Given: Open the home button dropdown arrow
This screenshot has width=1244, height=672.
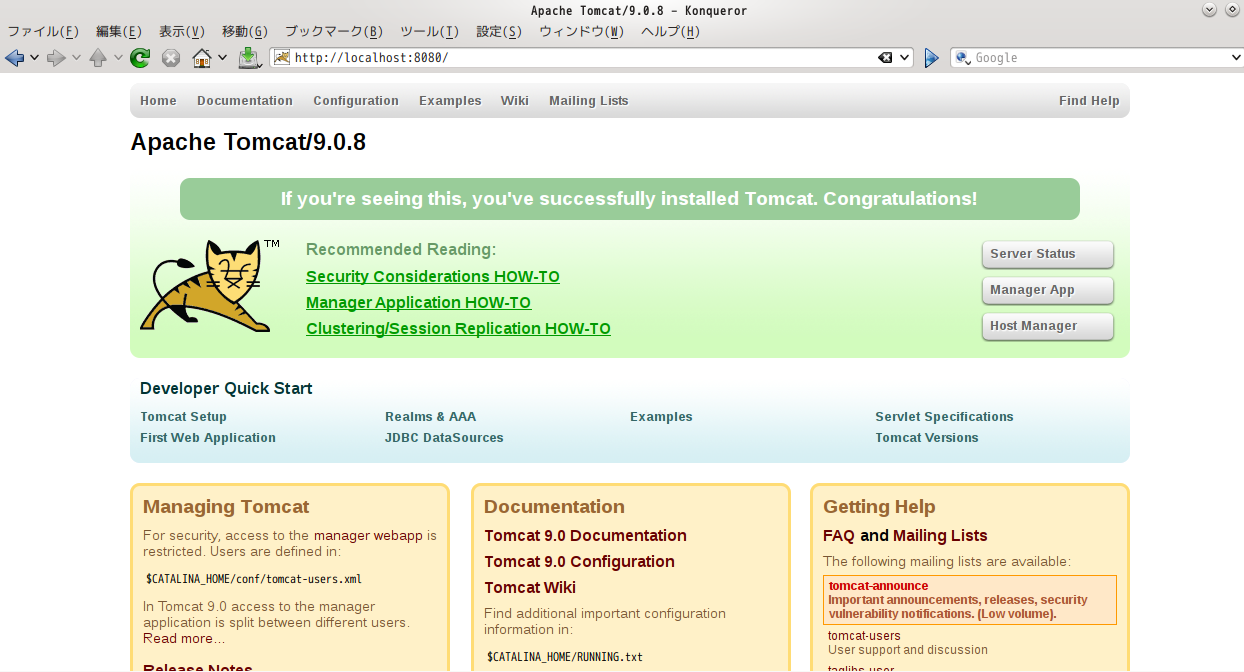Looking at the screenshot, I should tap(222, 58).
